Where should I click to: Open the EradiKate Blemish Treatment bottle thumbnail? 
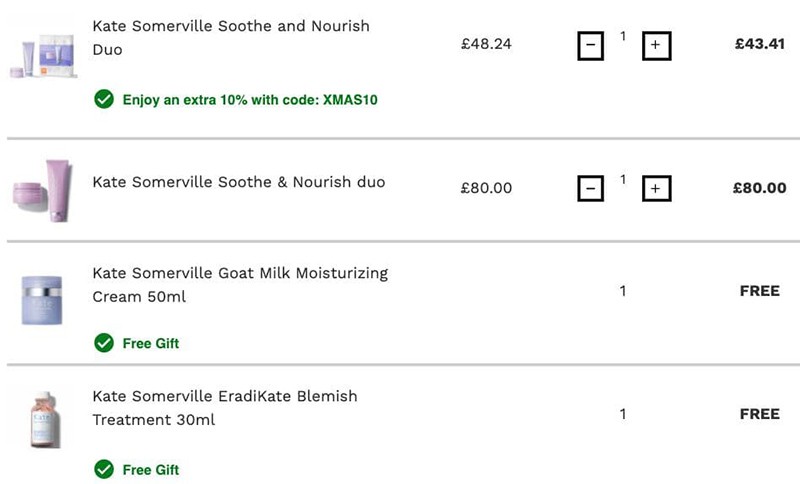point(44,420)
